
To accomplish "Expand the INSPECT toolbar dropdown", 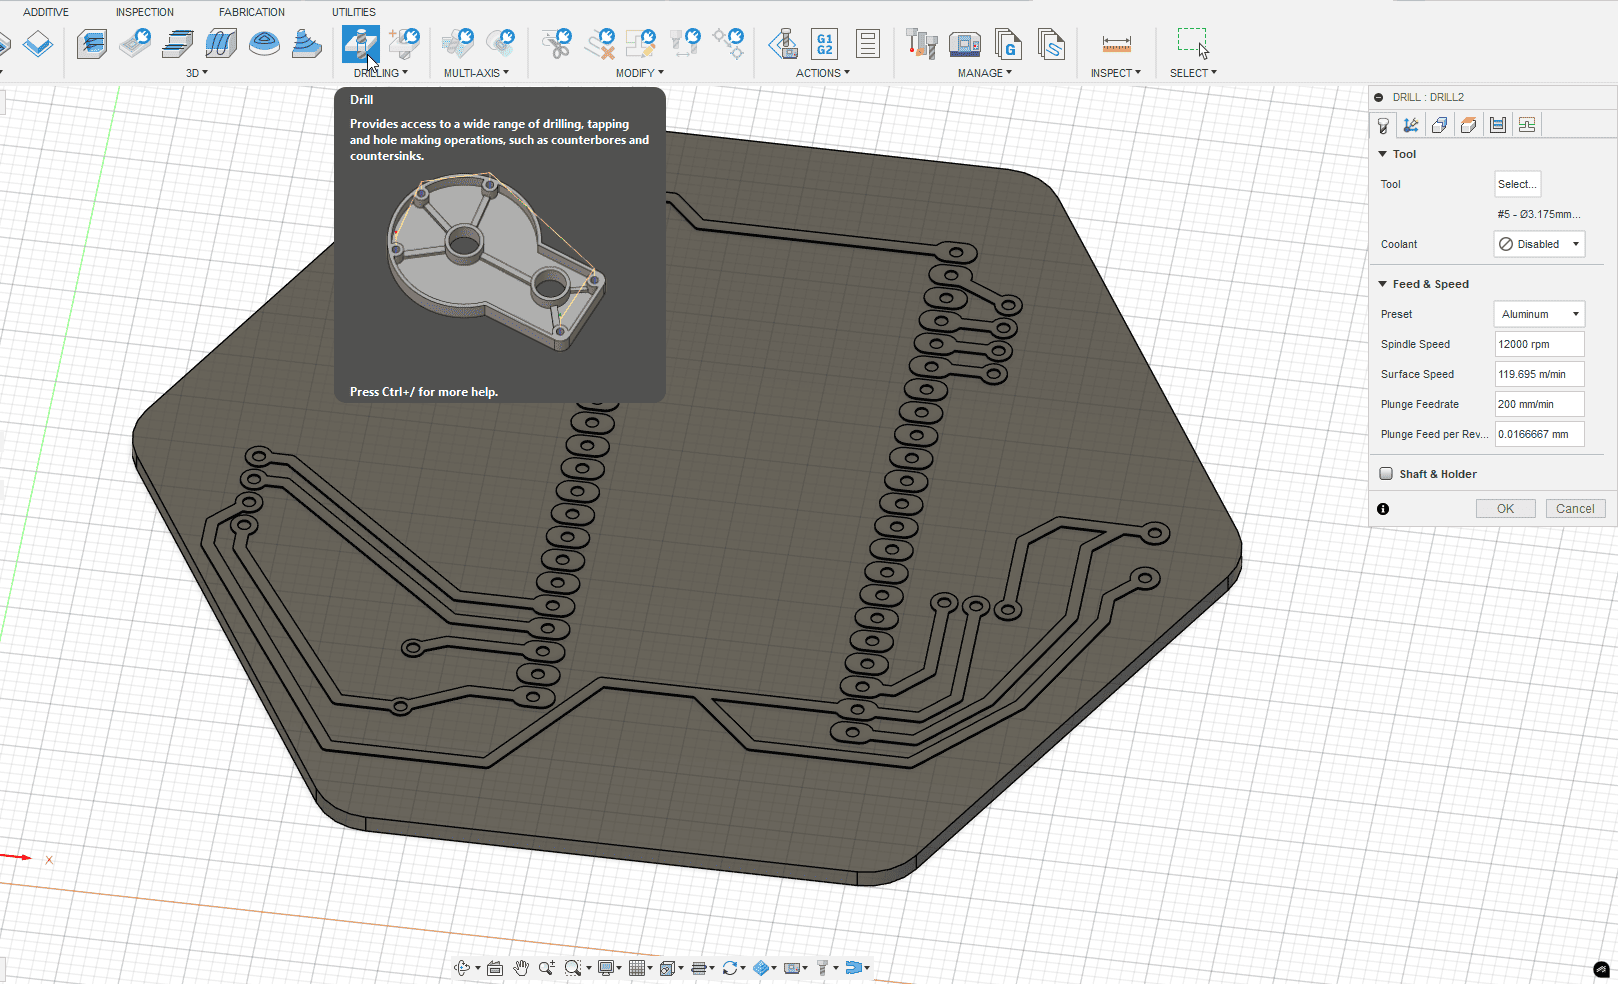I will tap(1116, 73).
